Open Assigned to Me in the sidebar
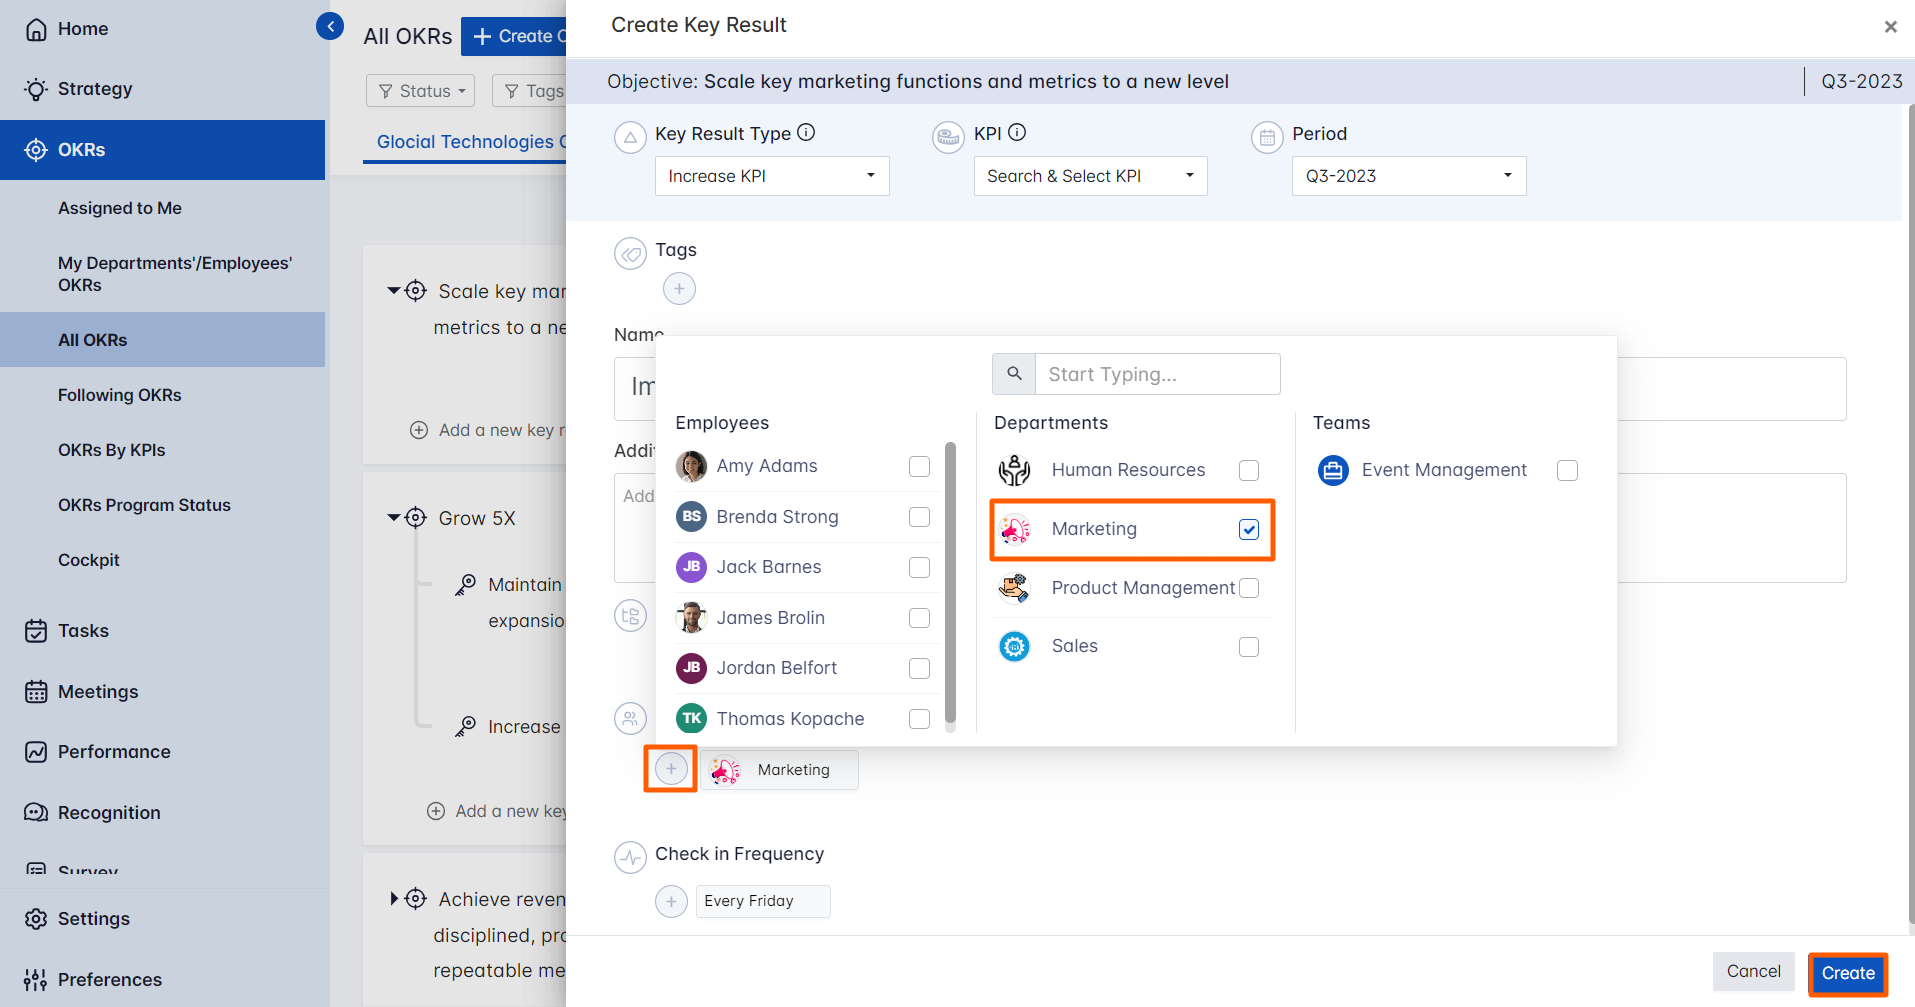This screenshot has height=1007, width=1915. pyautogui.click(x=120, y=208)
